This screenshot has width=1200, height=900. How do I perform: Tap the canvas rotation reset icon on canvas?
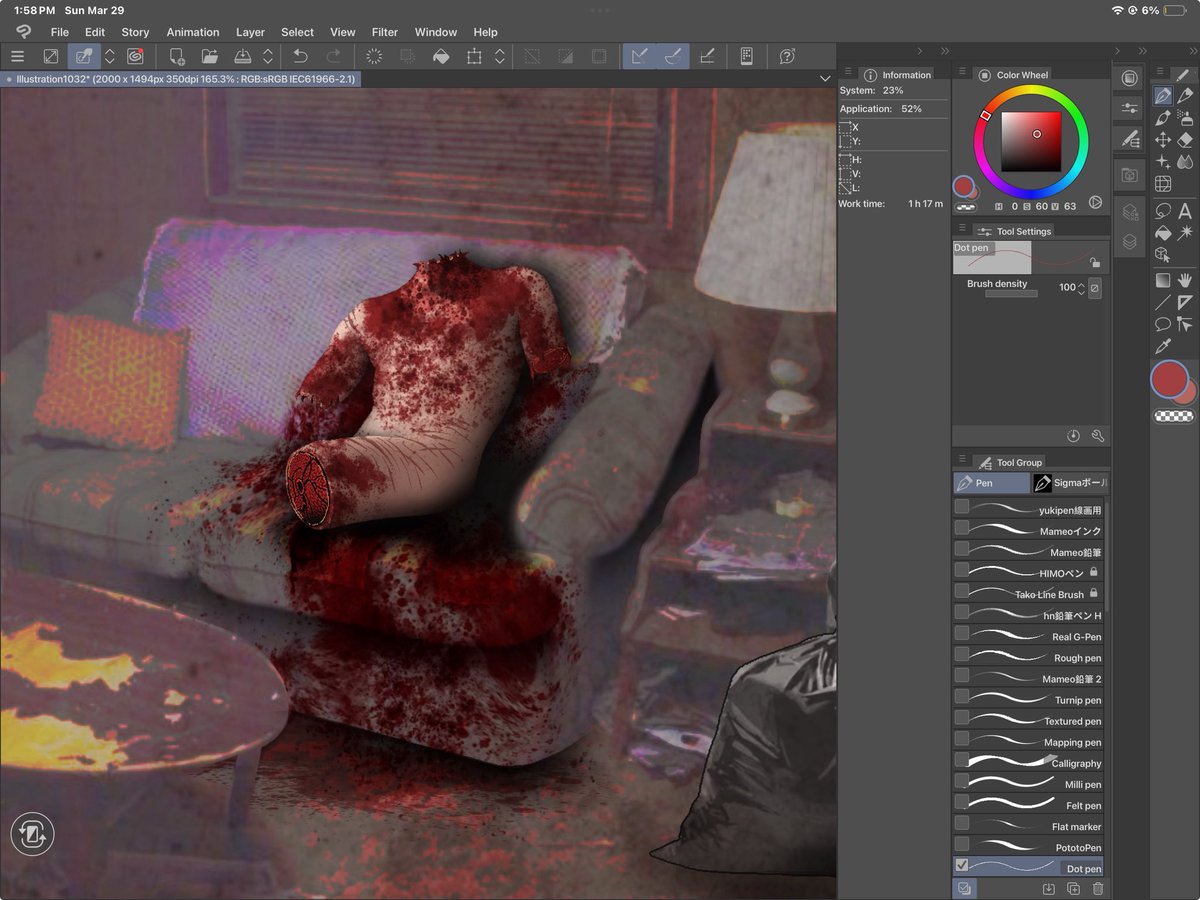coord(31,834)
